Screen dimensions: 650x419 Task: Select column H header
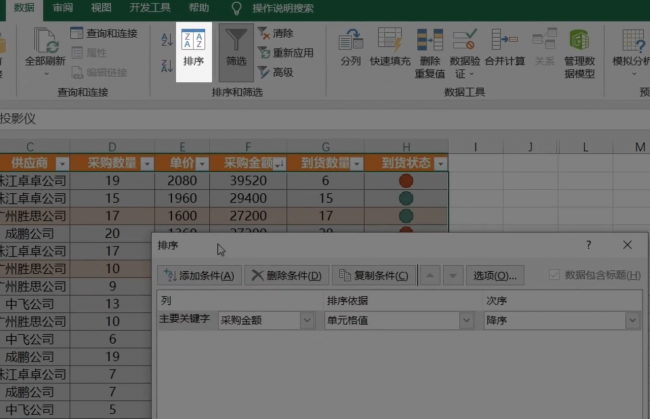[x=406, y=147]
